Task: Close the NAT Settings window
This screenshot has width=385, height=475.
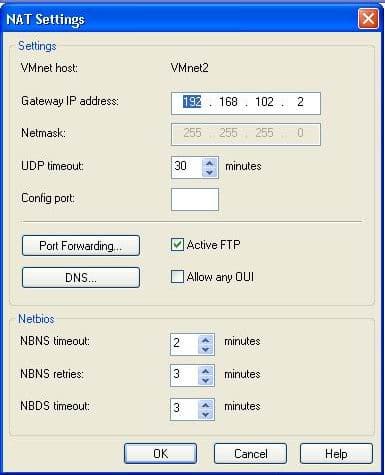Action: (368, 18)
